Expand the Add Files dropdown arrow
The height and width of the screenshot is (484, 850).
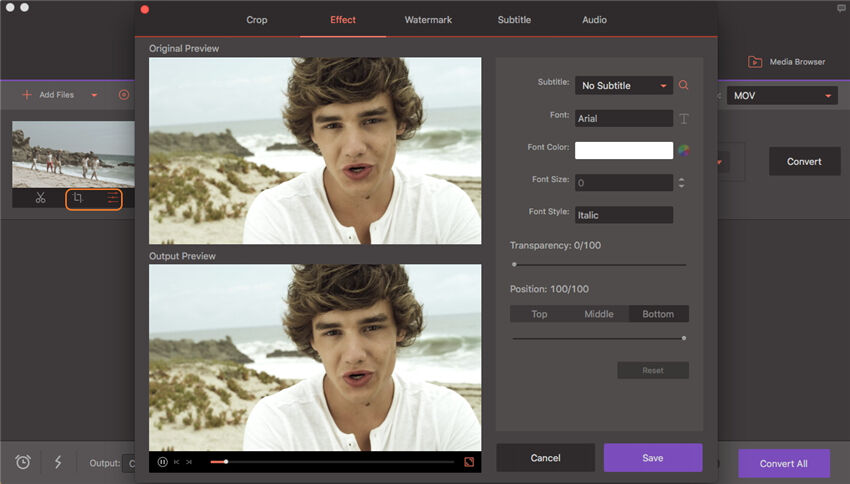pos(94,95)
